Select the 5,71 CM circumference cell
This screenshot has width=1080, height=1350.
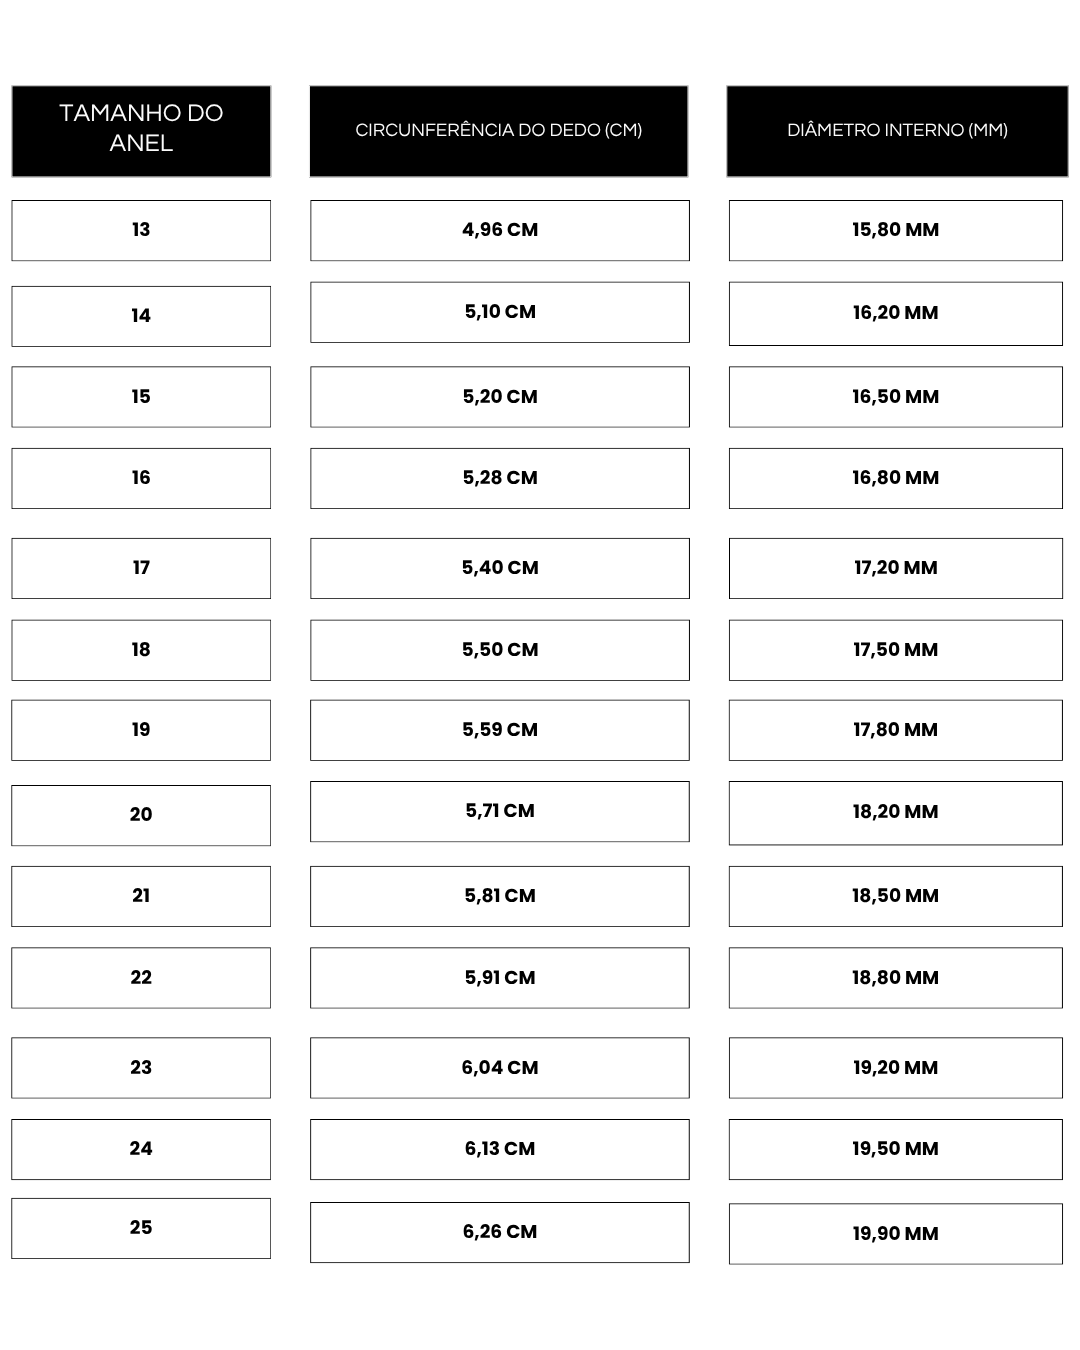pyautogui.click(x=499, y=811)
